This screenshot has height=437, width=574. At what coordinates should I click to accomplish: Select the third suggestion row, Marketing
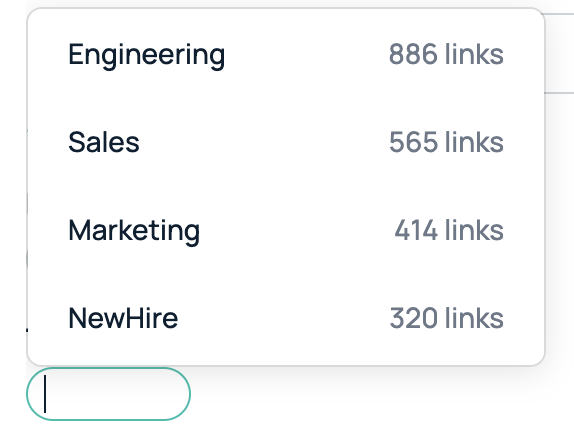tap(286, 230)
